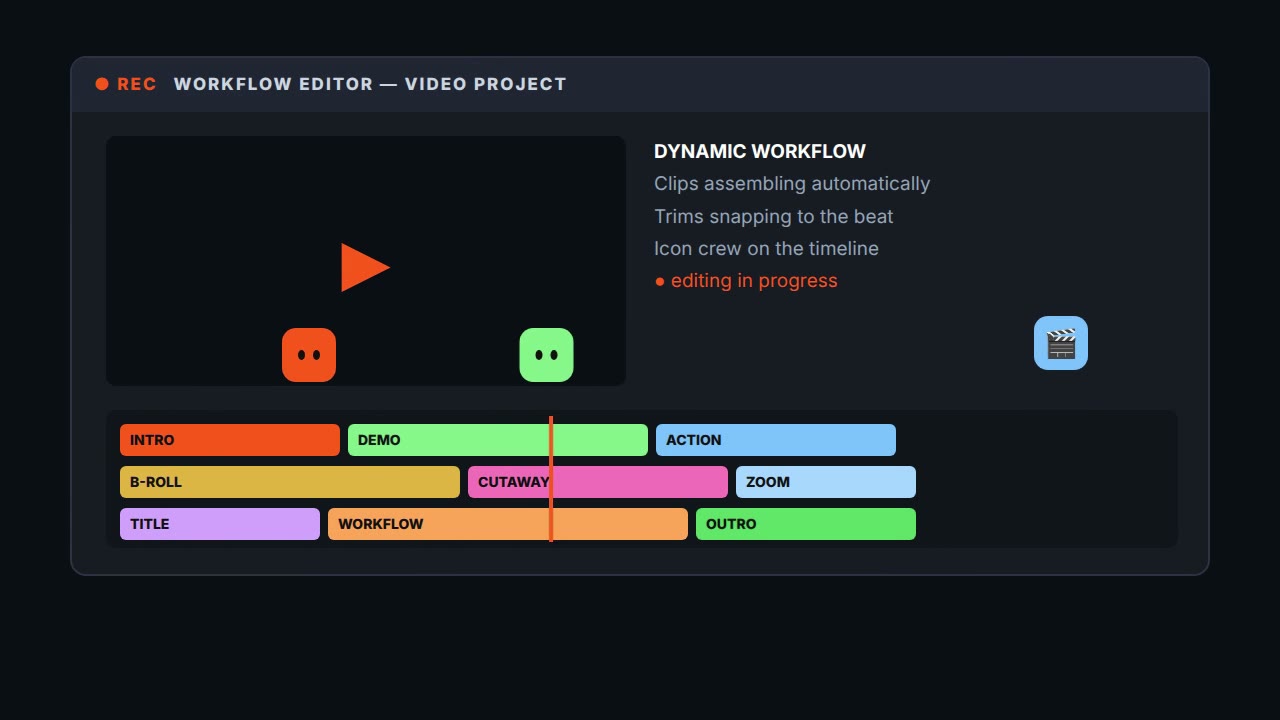Click the 'WORKFLOW EDITOR — VIDEO PROJECT' title
Screen dimensions: 1280x720
coord(370,84)
